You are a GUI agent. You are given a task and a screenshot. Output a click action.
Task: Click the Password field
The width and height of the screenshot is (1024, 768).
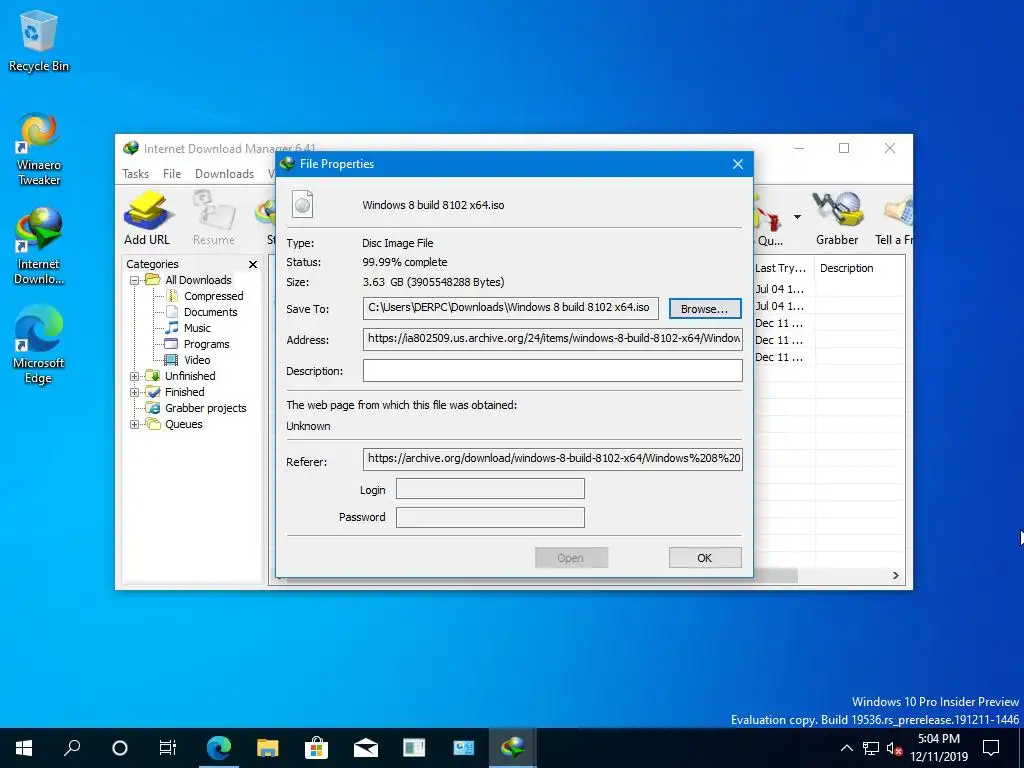(490, 517)
